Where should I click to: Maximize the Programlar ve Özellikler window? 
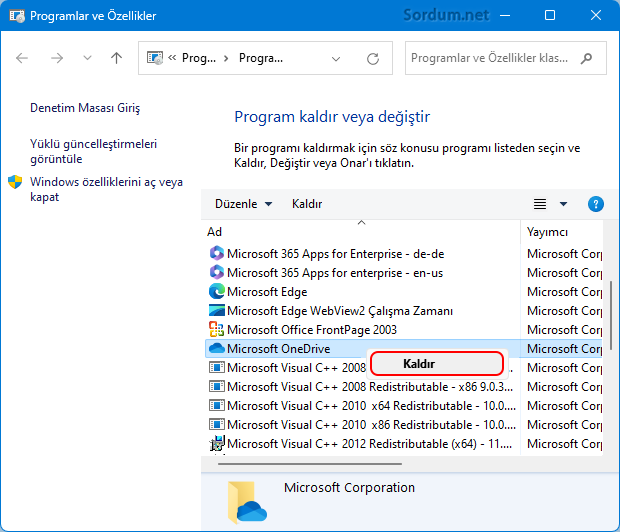pyautogui.click(x=550, y=15)
